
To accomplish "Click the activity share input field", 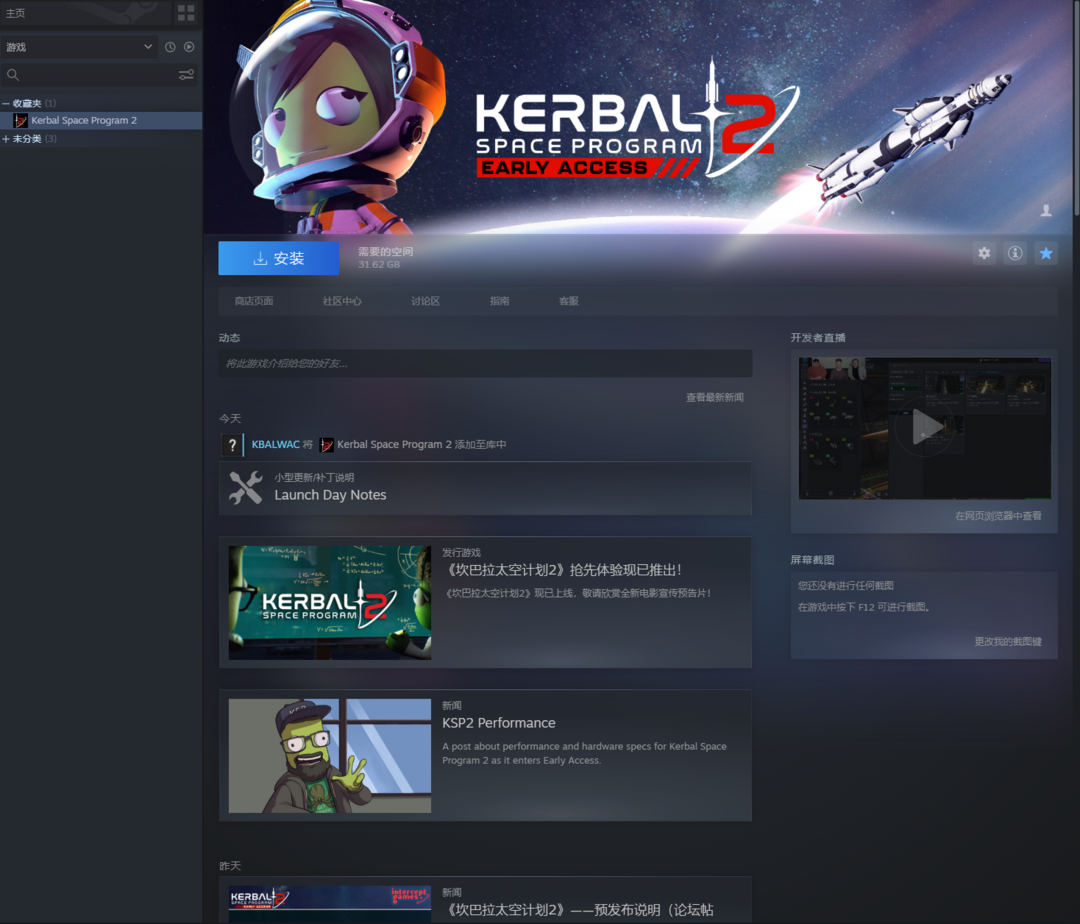I will point(485,363).
